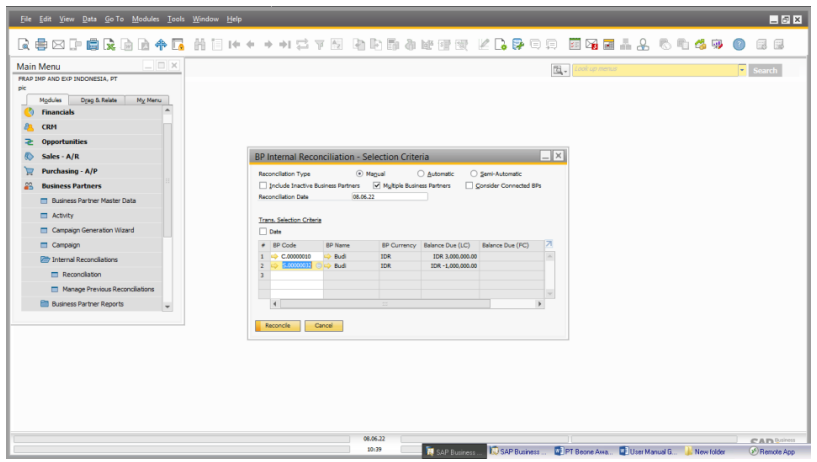Click the Sort A-Z toolbar icon
The height and width of the screenshot is (462, 817).
click(337, 44)
